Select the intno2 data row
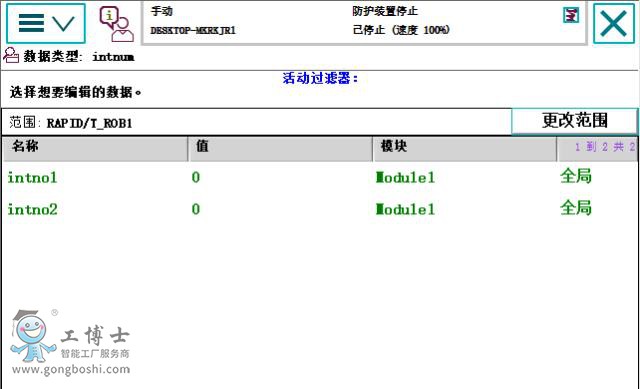This screenshot has height=389, width=640. click(x=320, y=209)
